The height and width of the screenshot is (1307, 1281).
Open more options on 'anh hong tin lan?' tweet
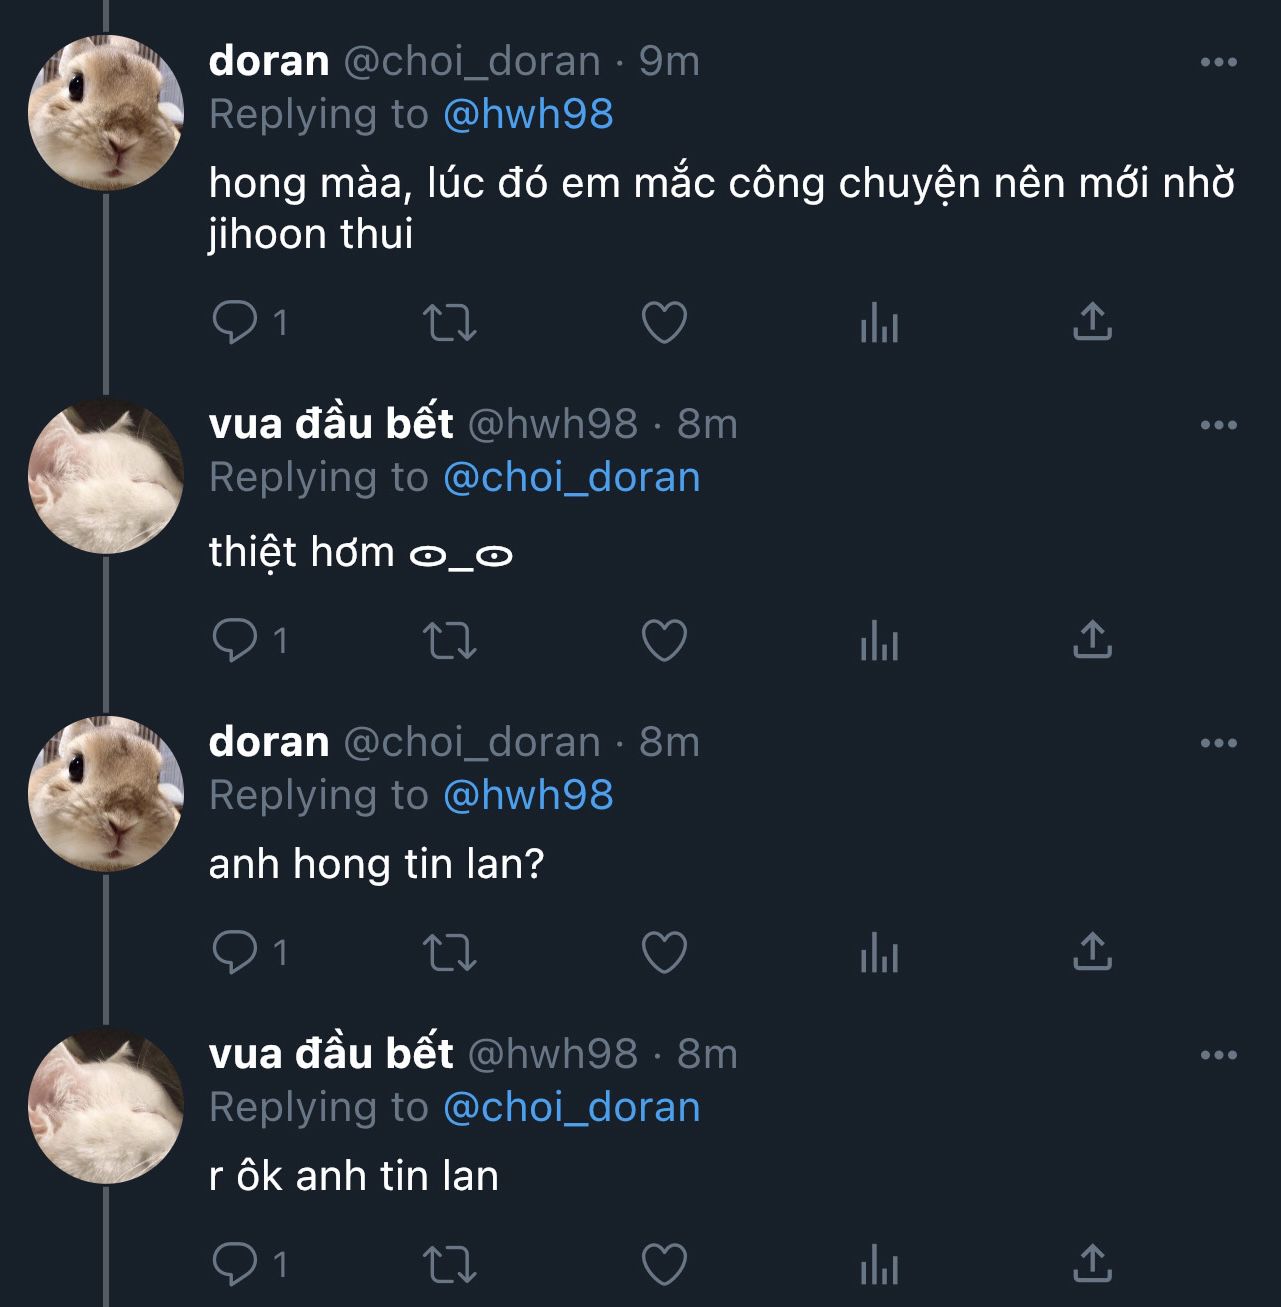click(x=1218, y=743)
